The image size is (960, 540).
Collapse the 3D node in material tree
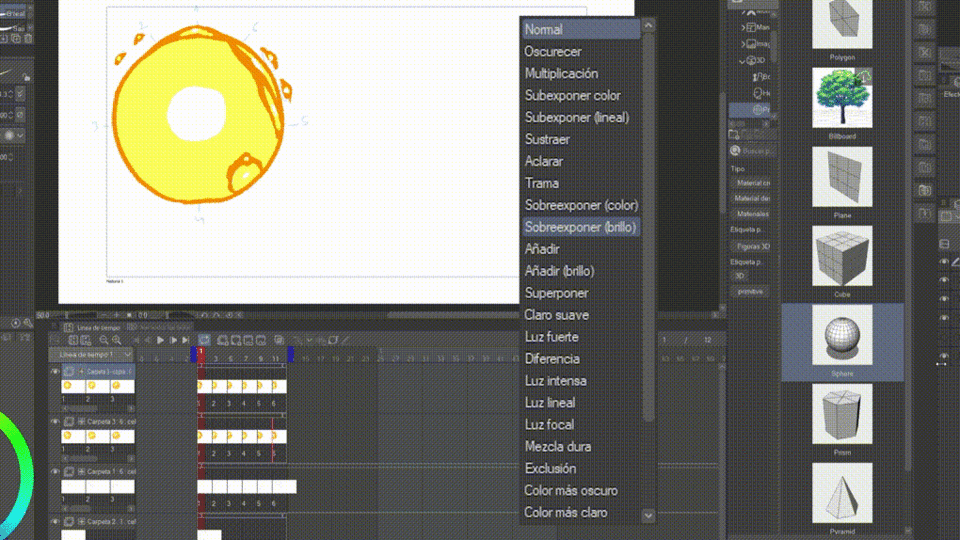(742, 61)
